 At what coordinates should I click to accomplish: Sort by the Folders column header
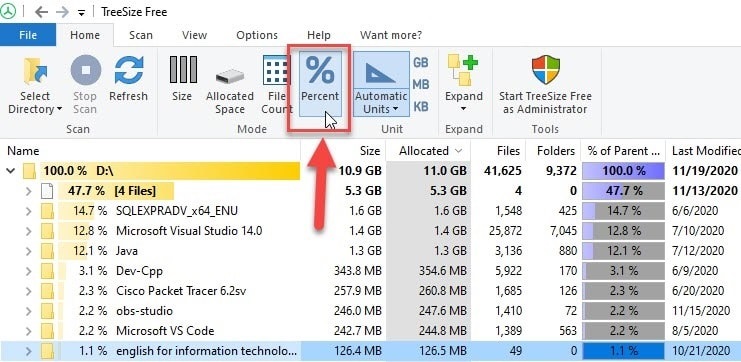[552, 151]
